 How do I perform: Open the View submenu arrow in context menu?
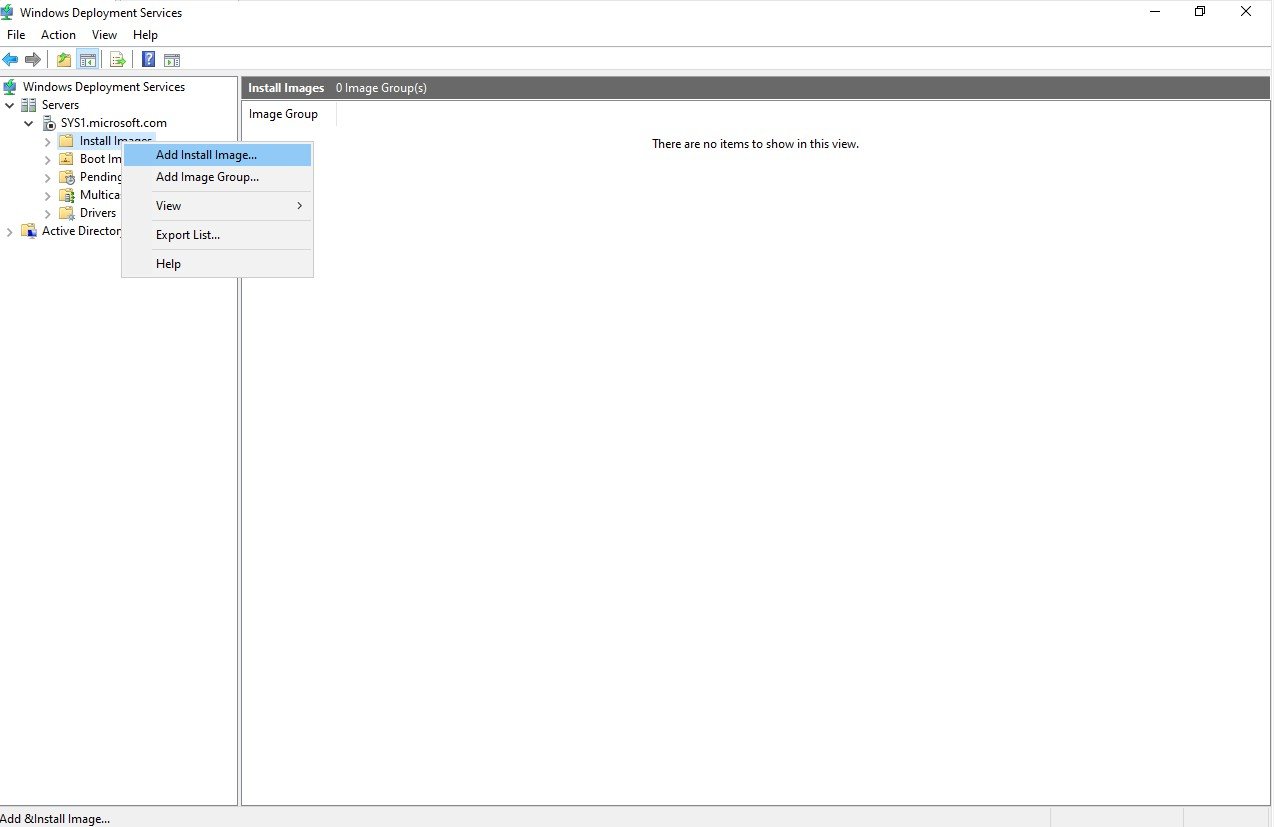[299, 206]
